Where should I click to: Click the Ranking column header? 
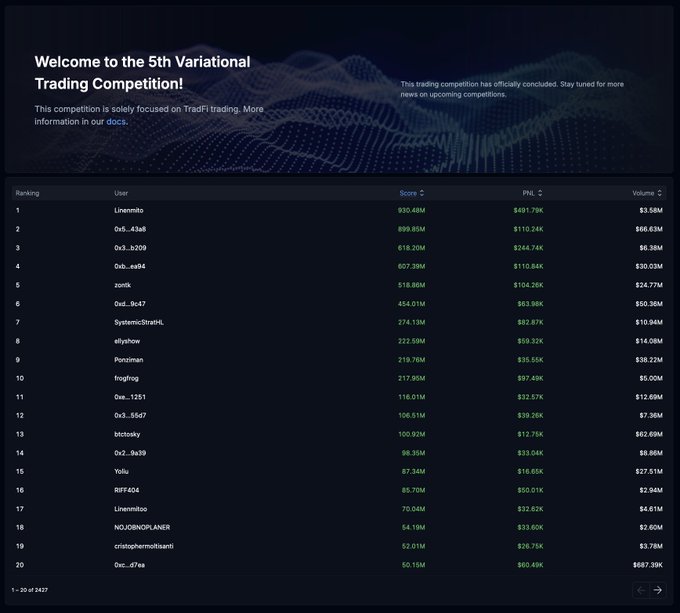[x=27, y=193]
